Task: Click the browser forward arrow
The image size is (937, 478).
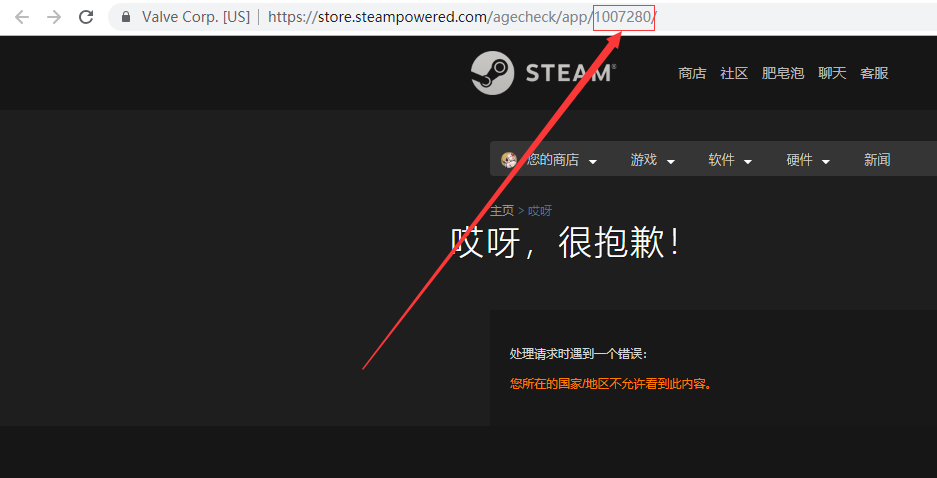Action: (54, 17)
